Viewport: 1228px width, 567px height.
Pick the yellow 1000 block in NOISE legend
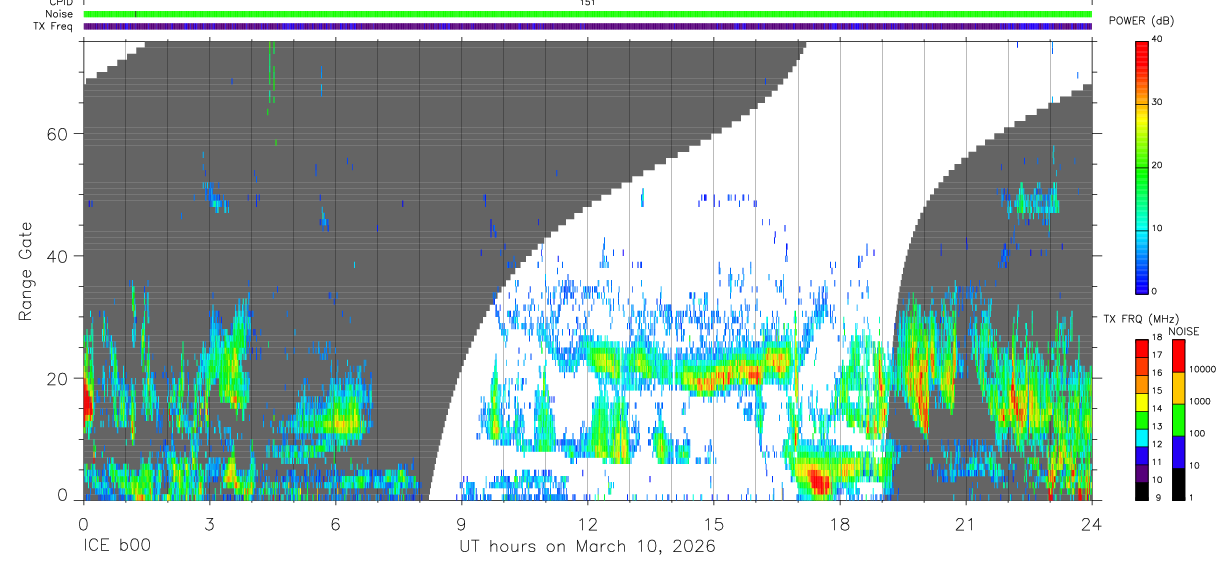(1177, 388)
